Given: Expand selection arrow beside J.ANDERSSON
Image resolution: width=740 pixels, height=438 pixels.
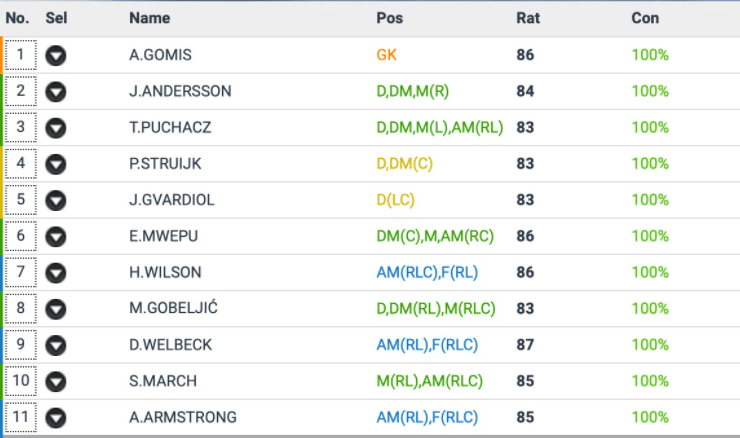Looking at the screenshot, I should point(56,91).
